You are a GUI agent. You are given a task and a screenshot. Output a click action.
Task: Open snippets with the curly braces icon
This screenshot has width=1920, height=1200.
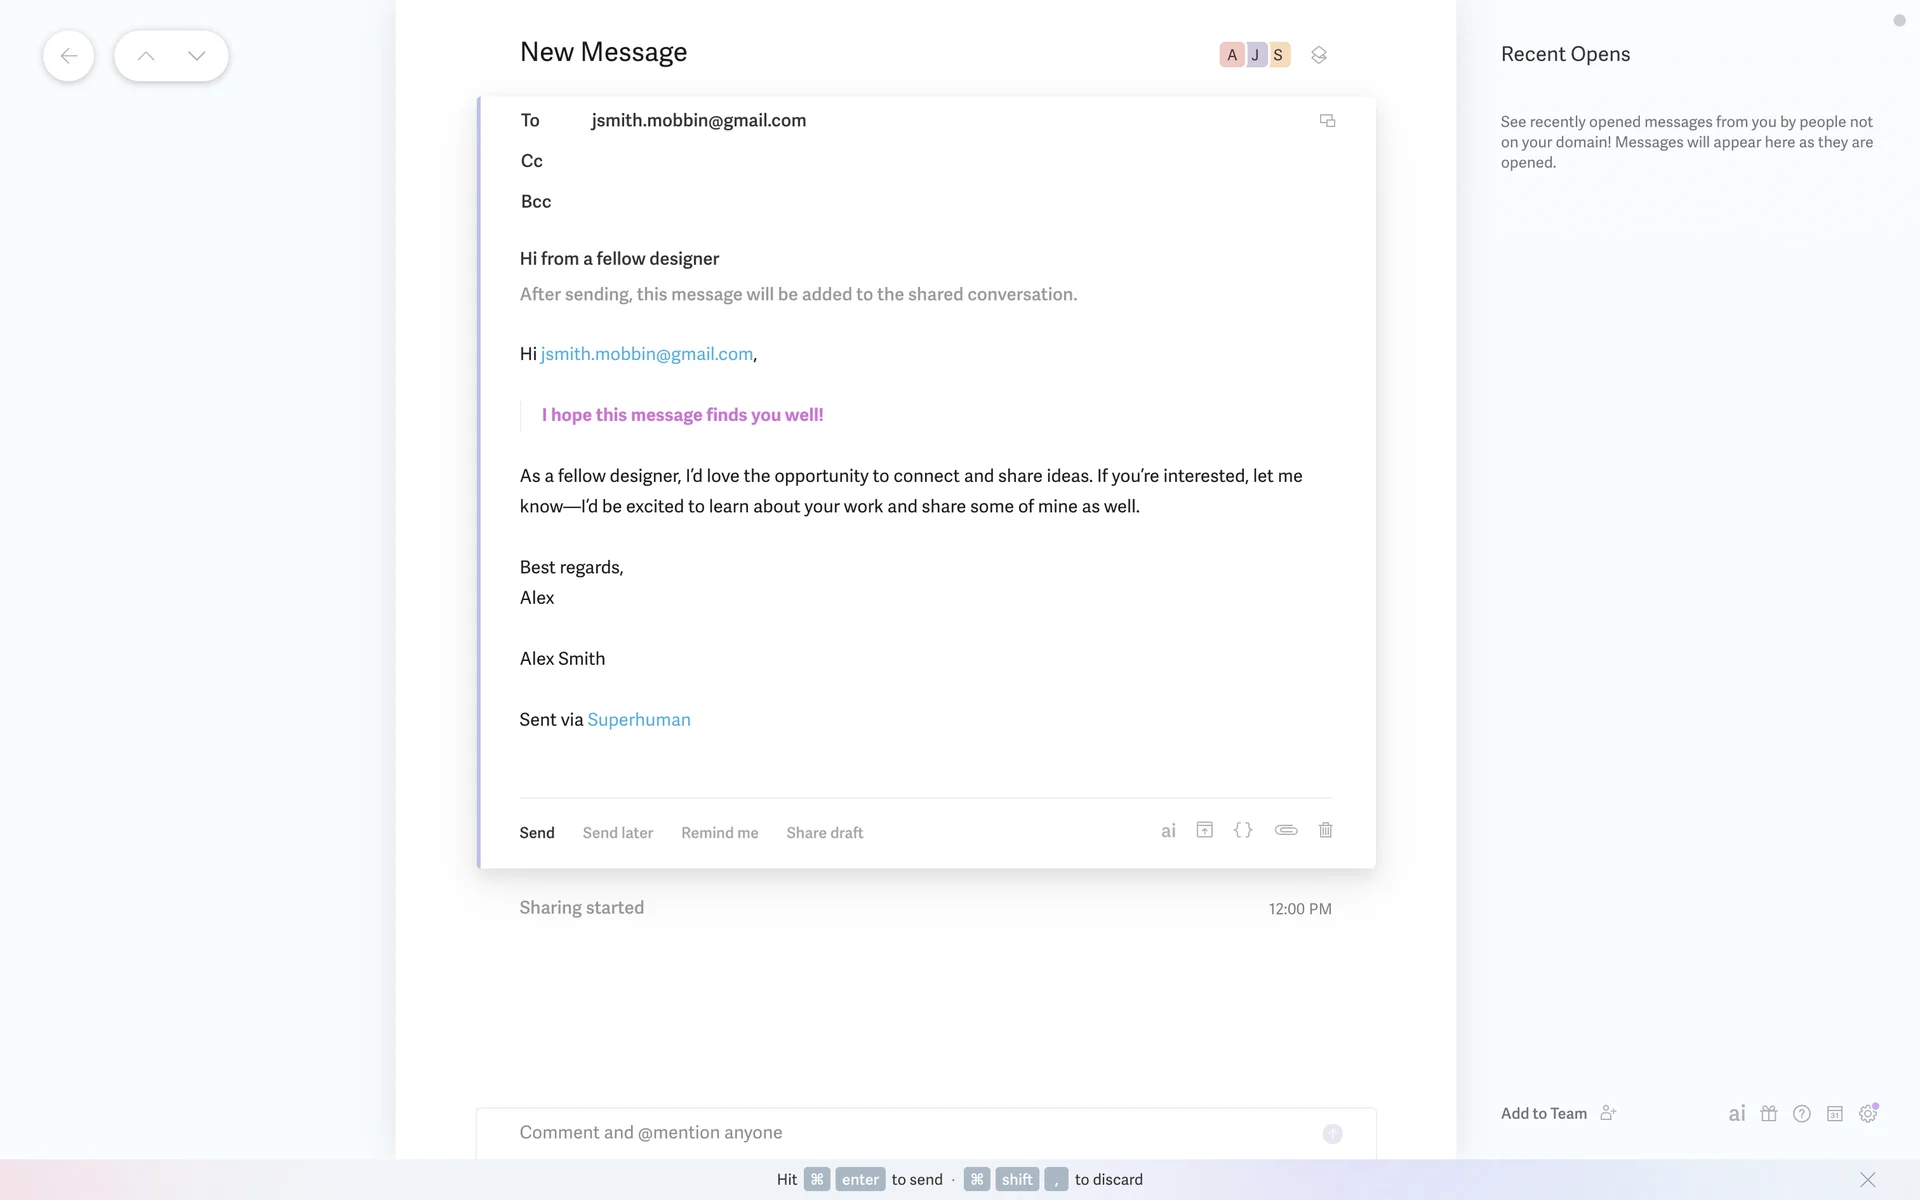click(1243, 830)
